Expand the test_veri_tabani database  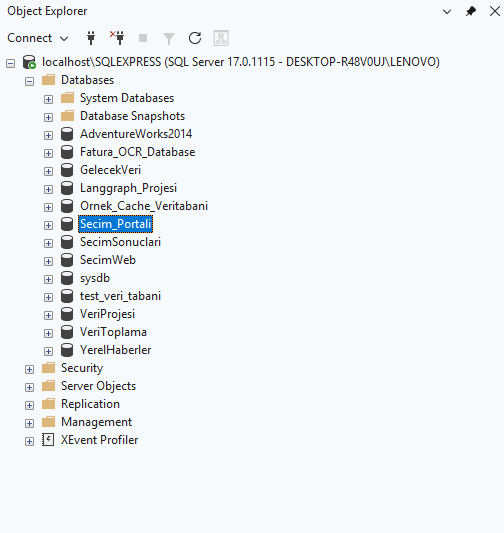(x=48, y=297)
